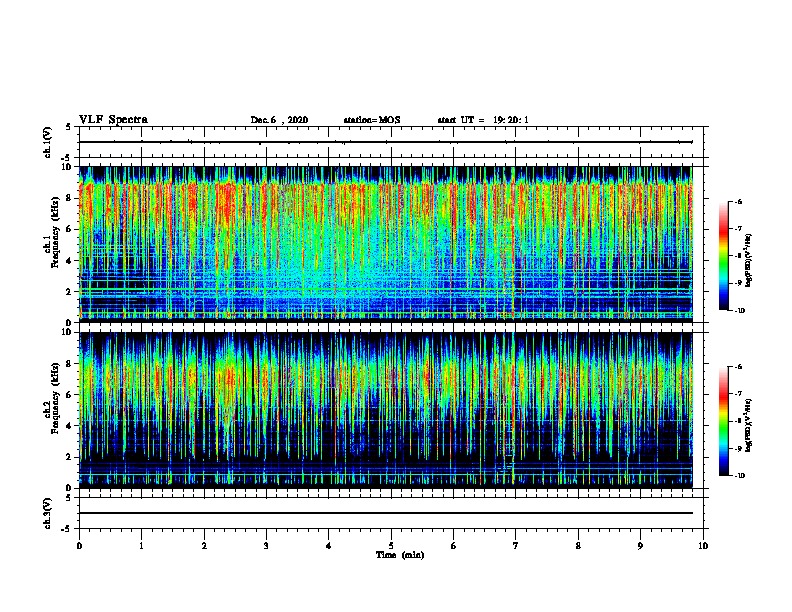The image size is (792, 612).
Task: Select the upper colorbar's log(PSD) units label
Action: 749,260
